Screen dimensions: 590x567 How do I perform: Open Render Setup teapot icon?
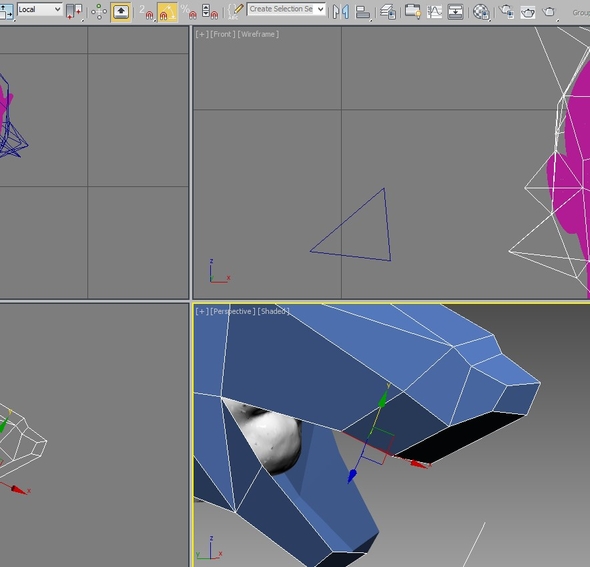point(506,12)
